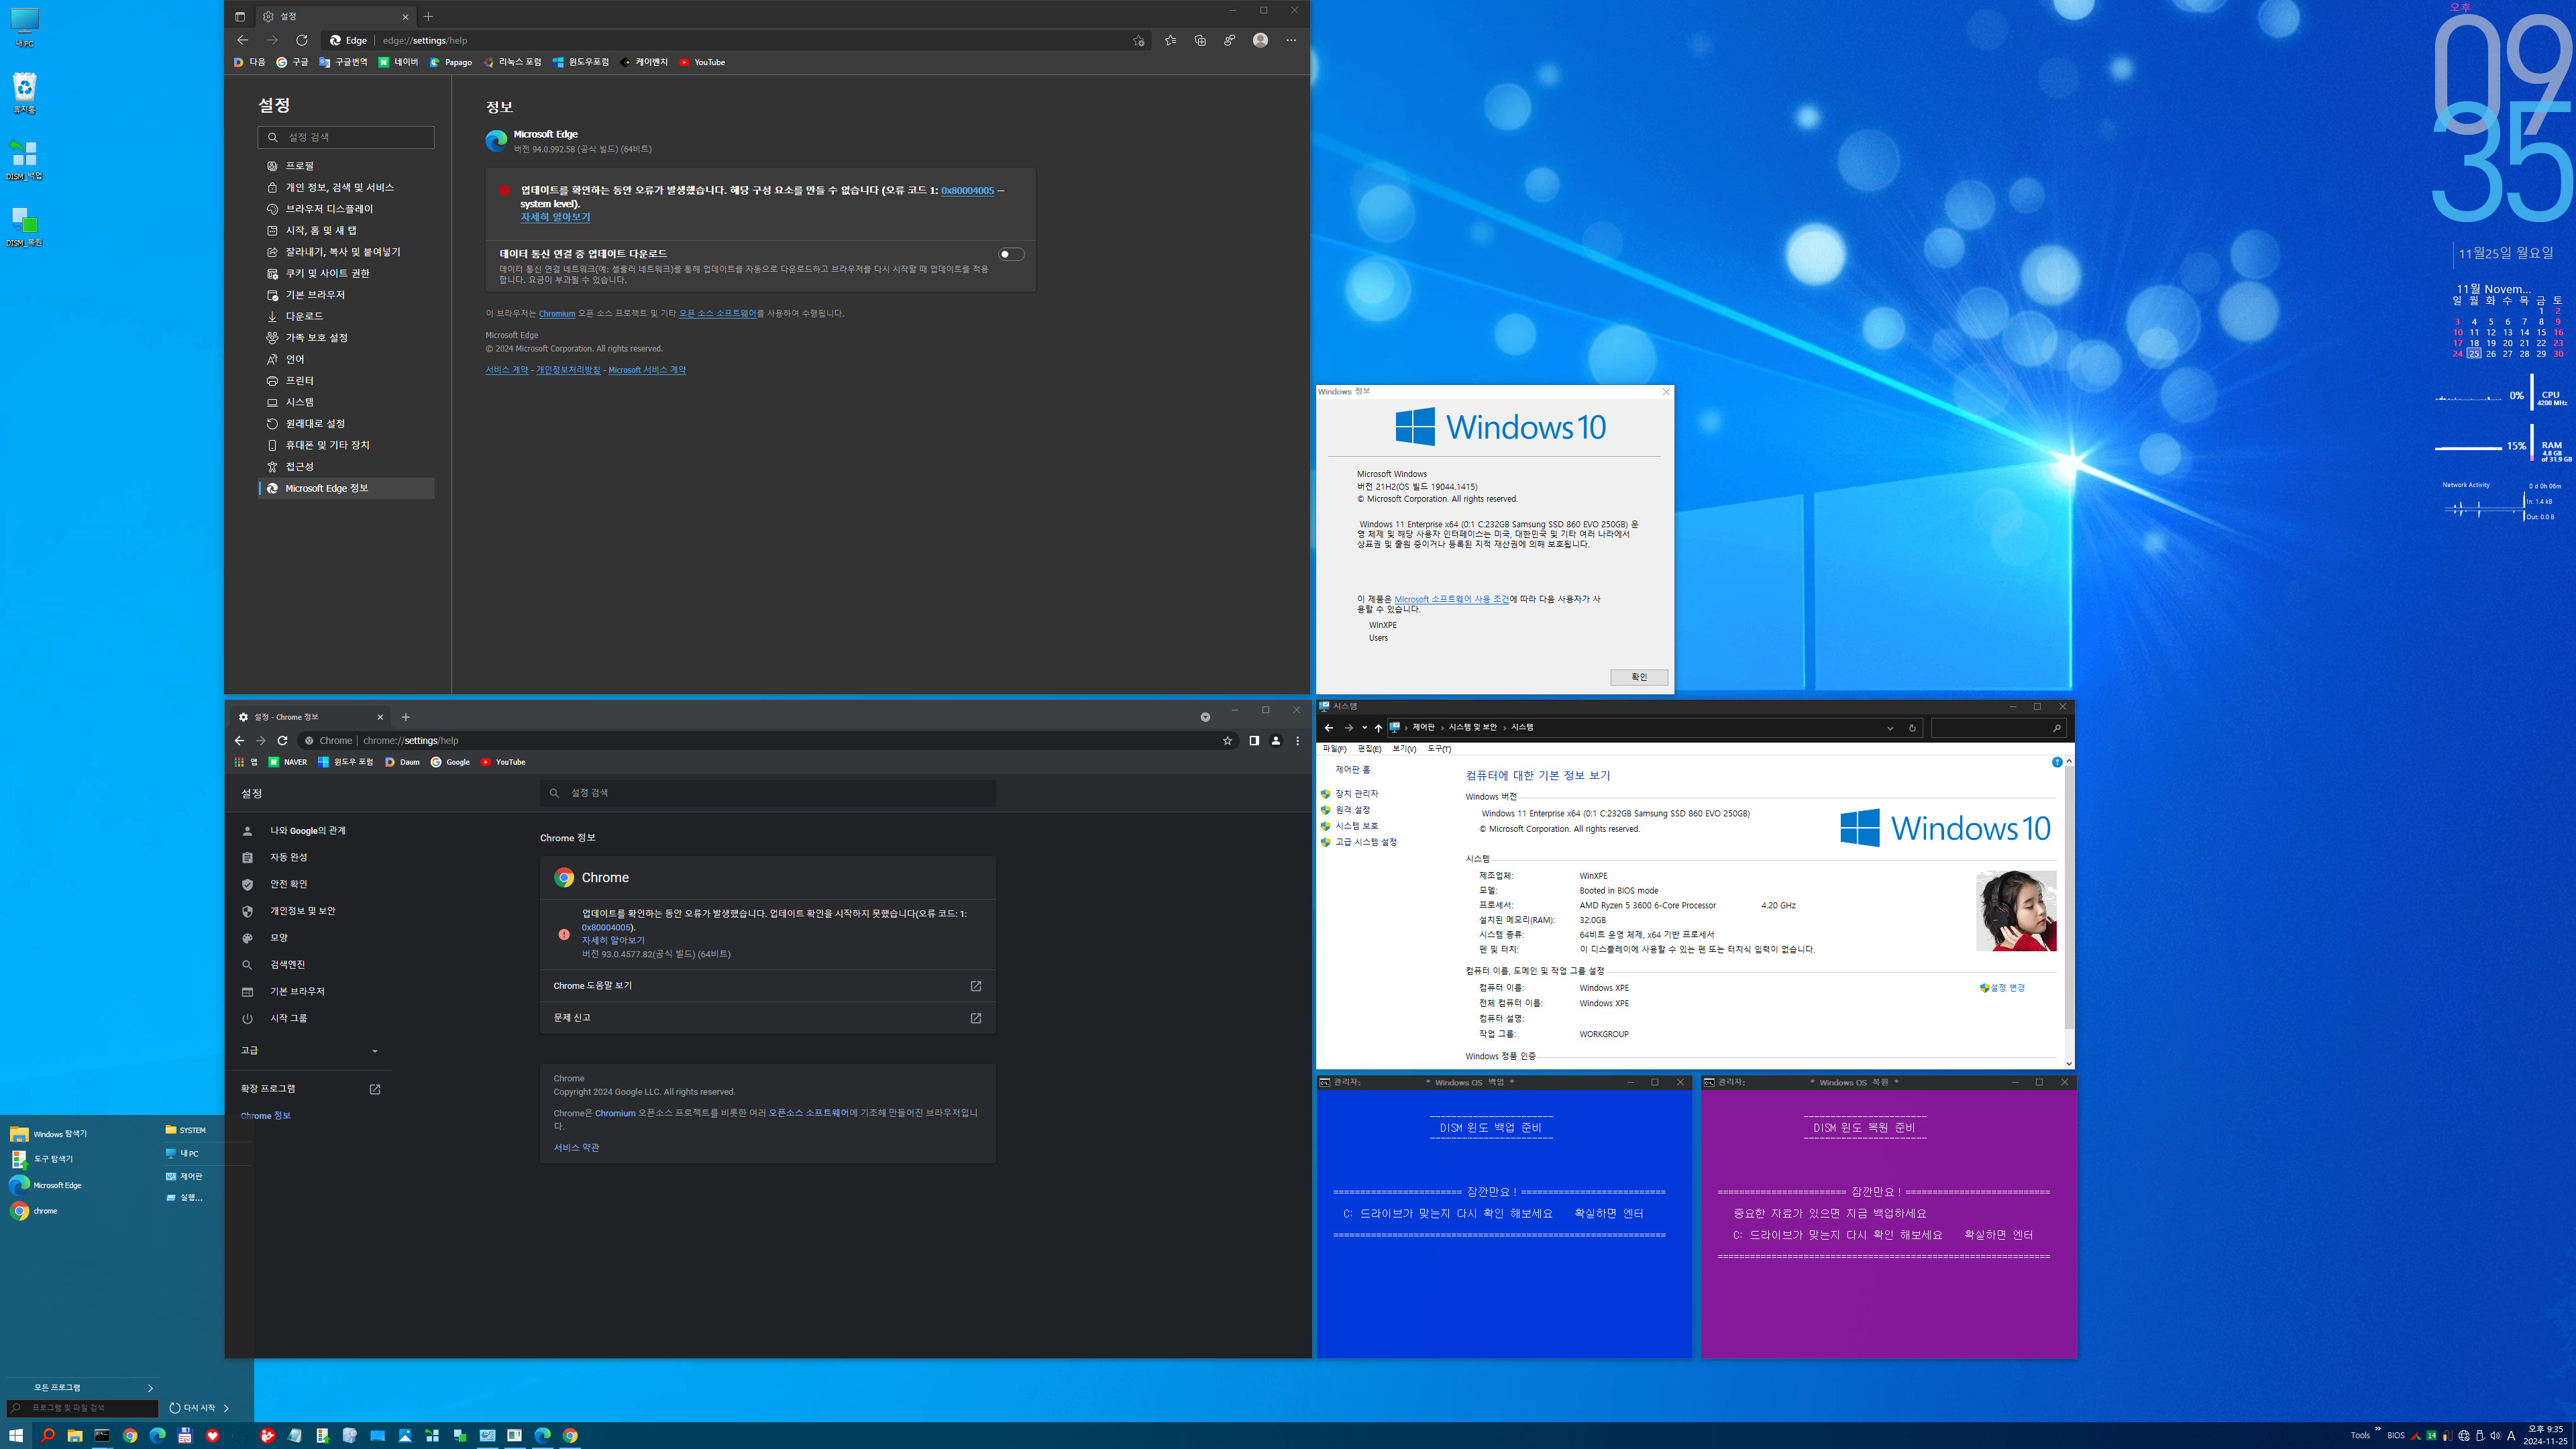The height and width of the screenshot is (1449, 2576).
Task: Expand Tools toolbar chevron on taskbar
Action: pos(2377,1429)
